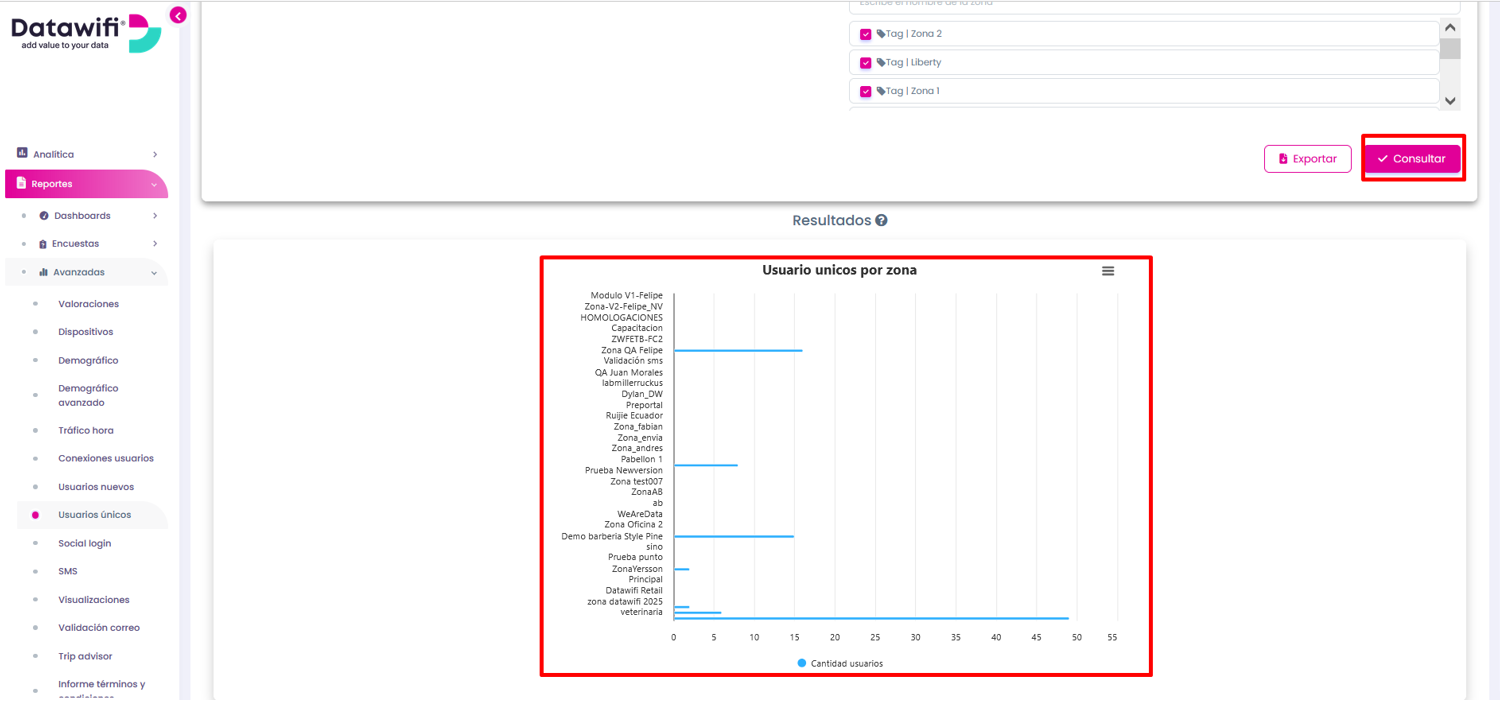Screen dimensions: 1500x702
Task: Open the SMS report
Action: (68, 571)
